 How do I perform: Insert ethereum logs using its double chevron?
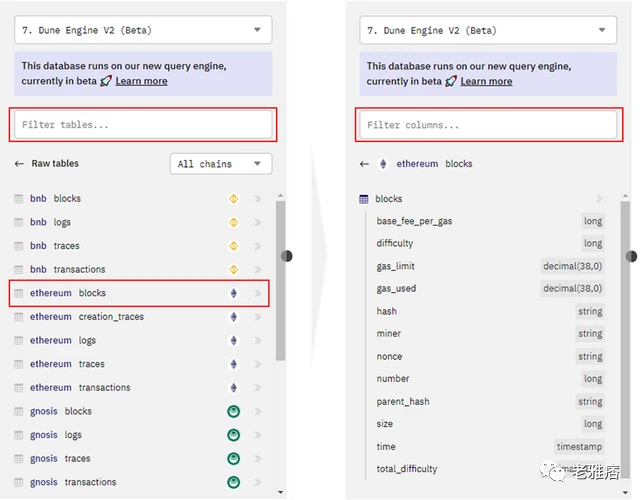click(258, 340)
